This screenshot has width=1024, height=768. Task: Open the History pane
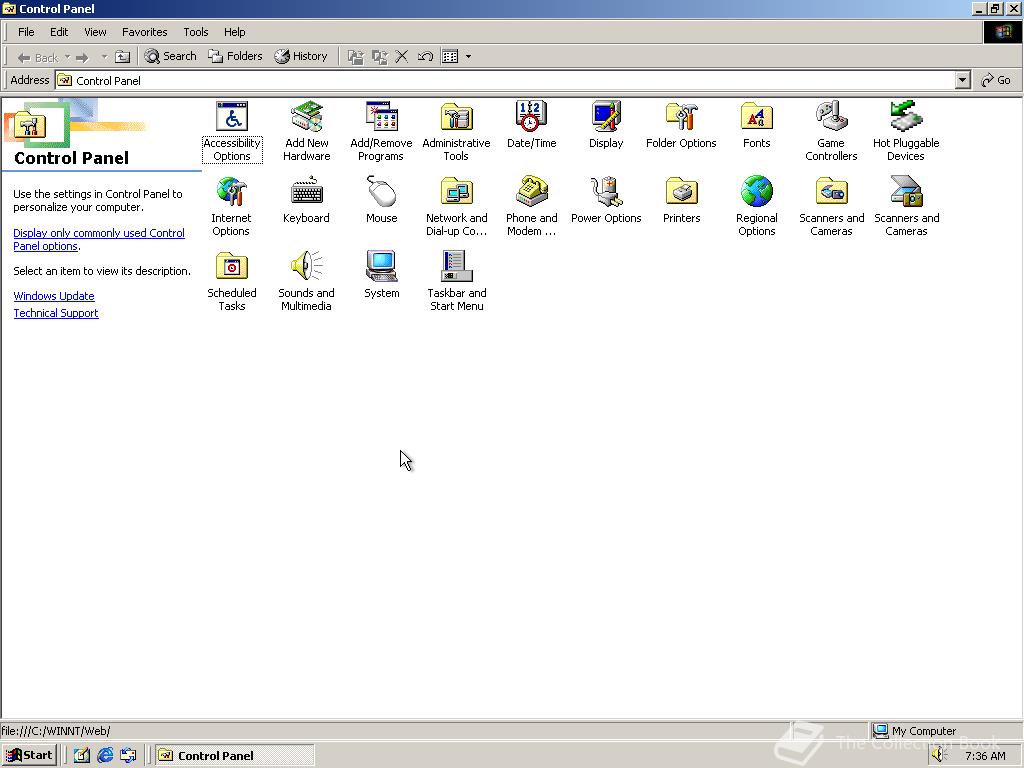300,56
